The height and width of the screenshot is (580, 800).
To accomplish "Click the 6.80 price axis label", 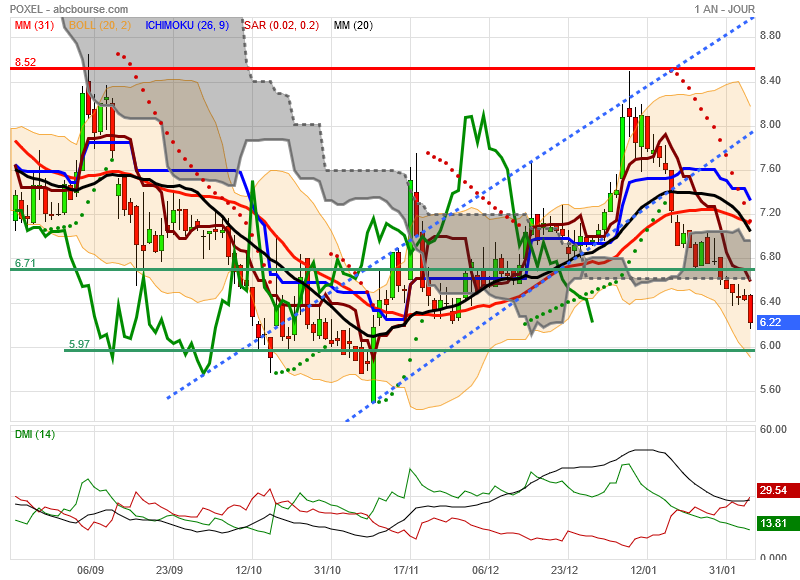I will 770,256.
